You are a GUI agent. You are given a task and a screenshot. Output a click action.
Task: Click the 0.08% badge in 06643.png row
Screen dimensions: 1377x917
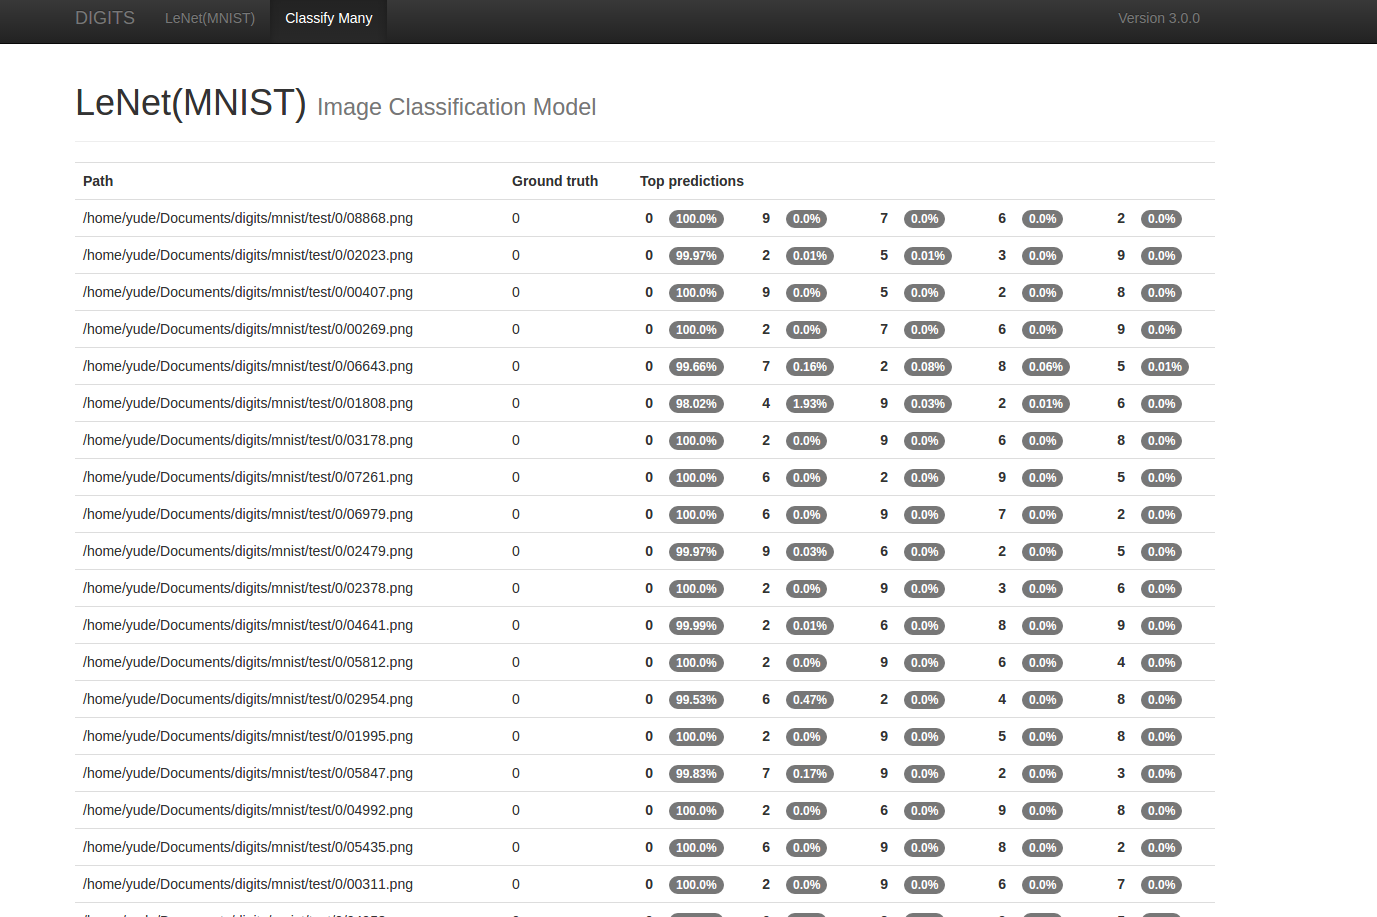pos(928,367)
